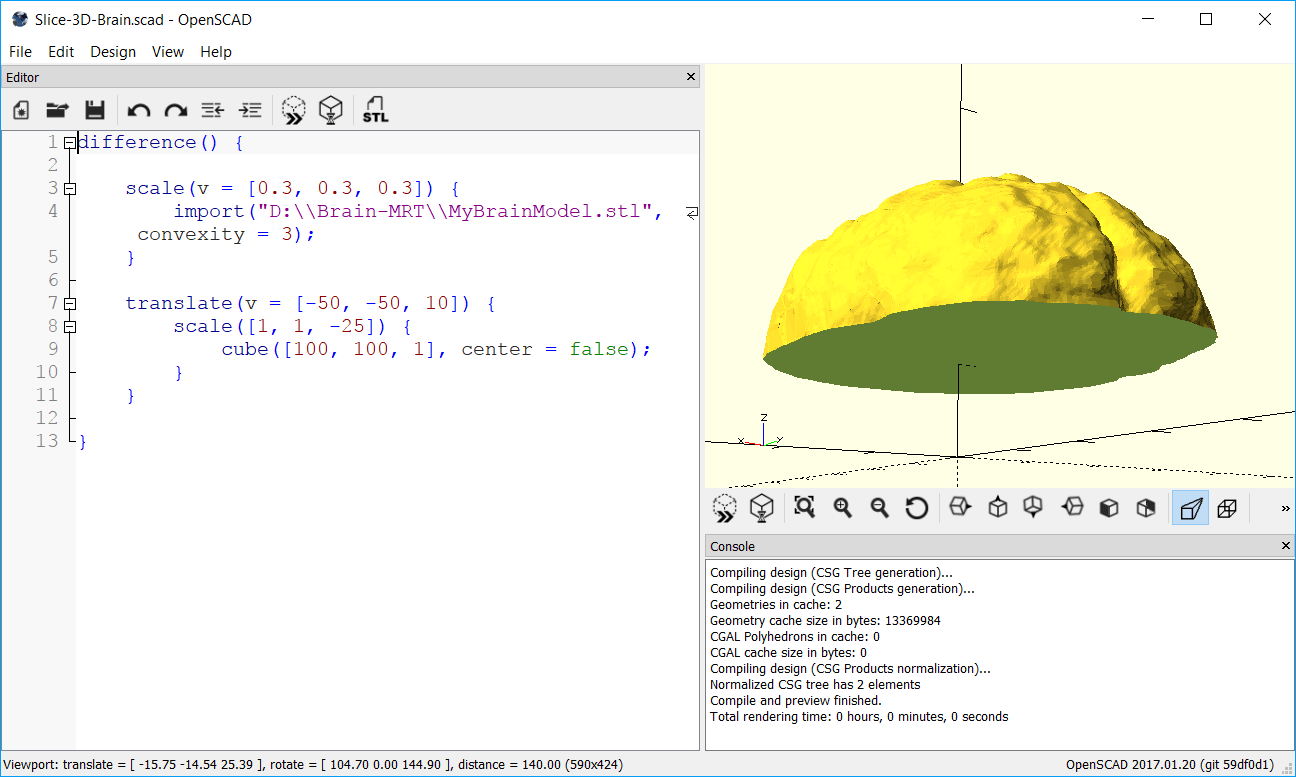This screenshot has height=777, width=1296.
Task: Redo the edit in the editor toolbar
Action: (176, 111)
